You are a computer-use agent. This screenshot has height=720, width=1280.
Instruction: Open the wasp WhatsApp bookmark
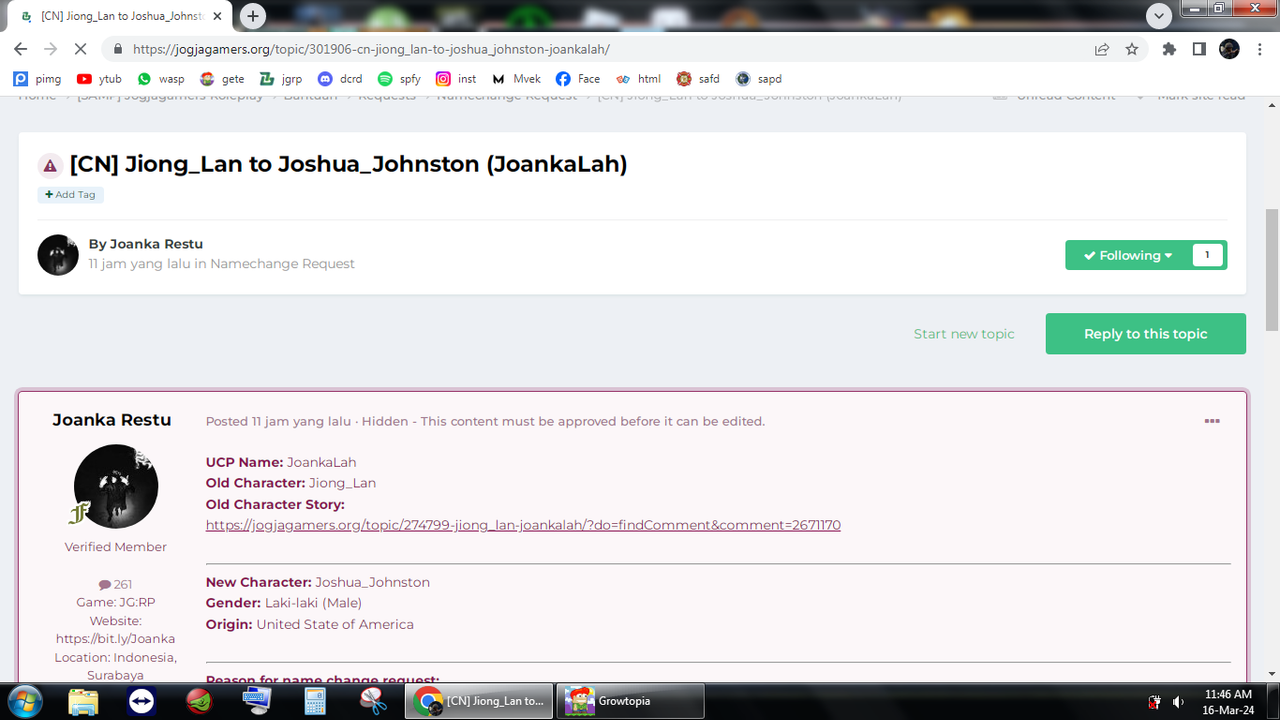tap(161, 79)
